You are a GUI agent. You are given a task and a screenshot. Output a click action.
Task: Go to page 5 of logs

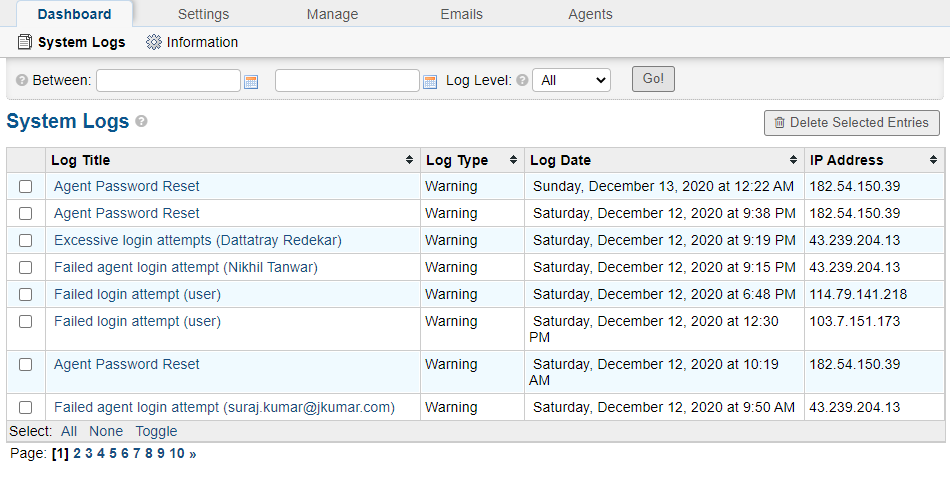point(113,453)
